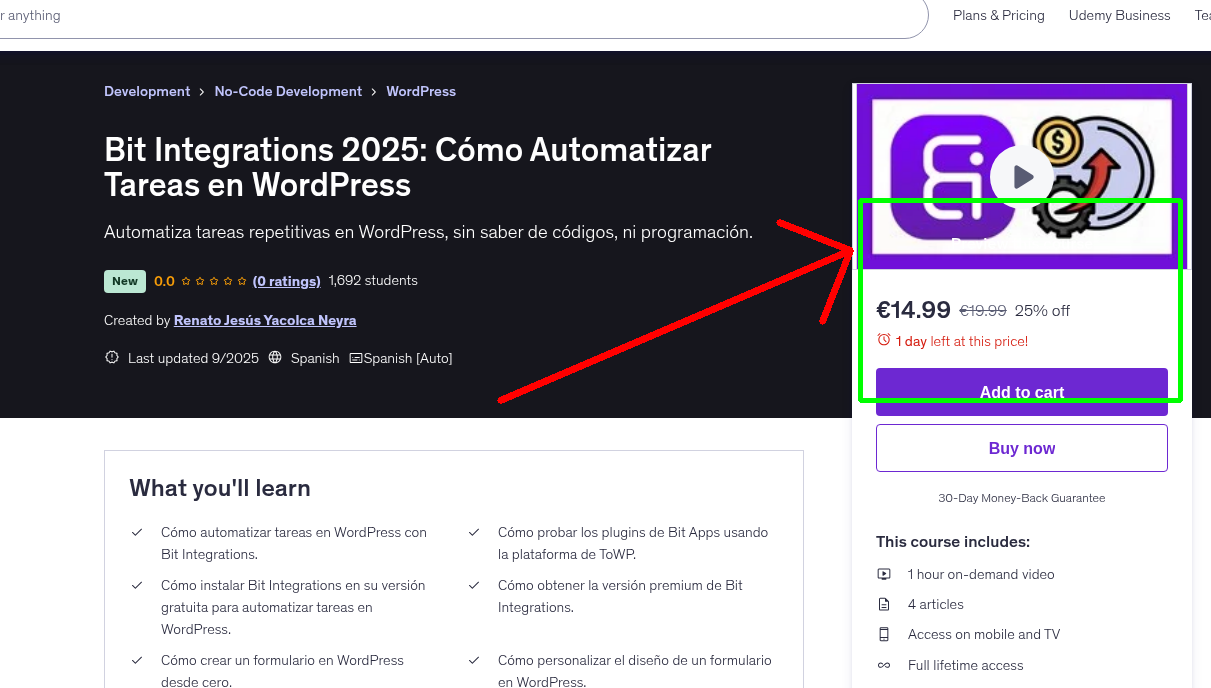
Task: Click the clock icon beside Last updated 9/2025
Action: [111, 357]
